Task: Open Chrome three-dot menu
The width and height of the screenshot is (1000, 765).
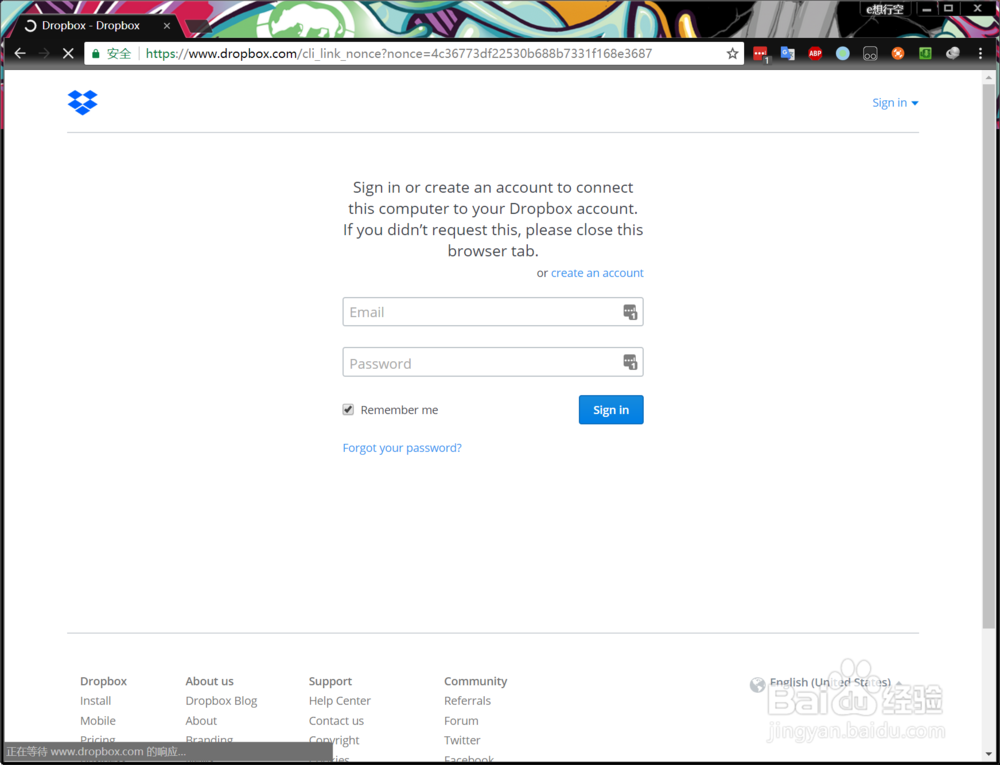Action: [x=980, y=54]
